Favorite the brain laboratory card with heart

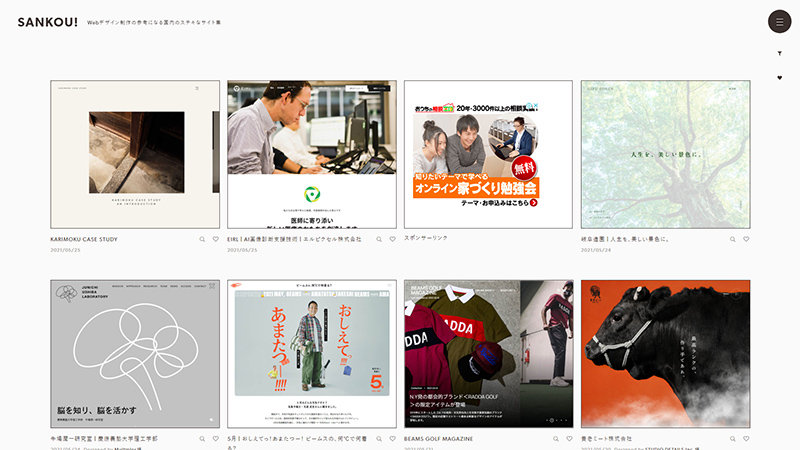click(215, 438)
